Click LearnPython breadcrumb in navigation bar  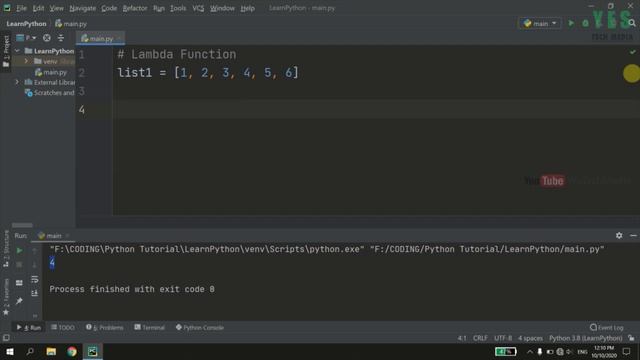point(26,24)
